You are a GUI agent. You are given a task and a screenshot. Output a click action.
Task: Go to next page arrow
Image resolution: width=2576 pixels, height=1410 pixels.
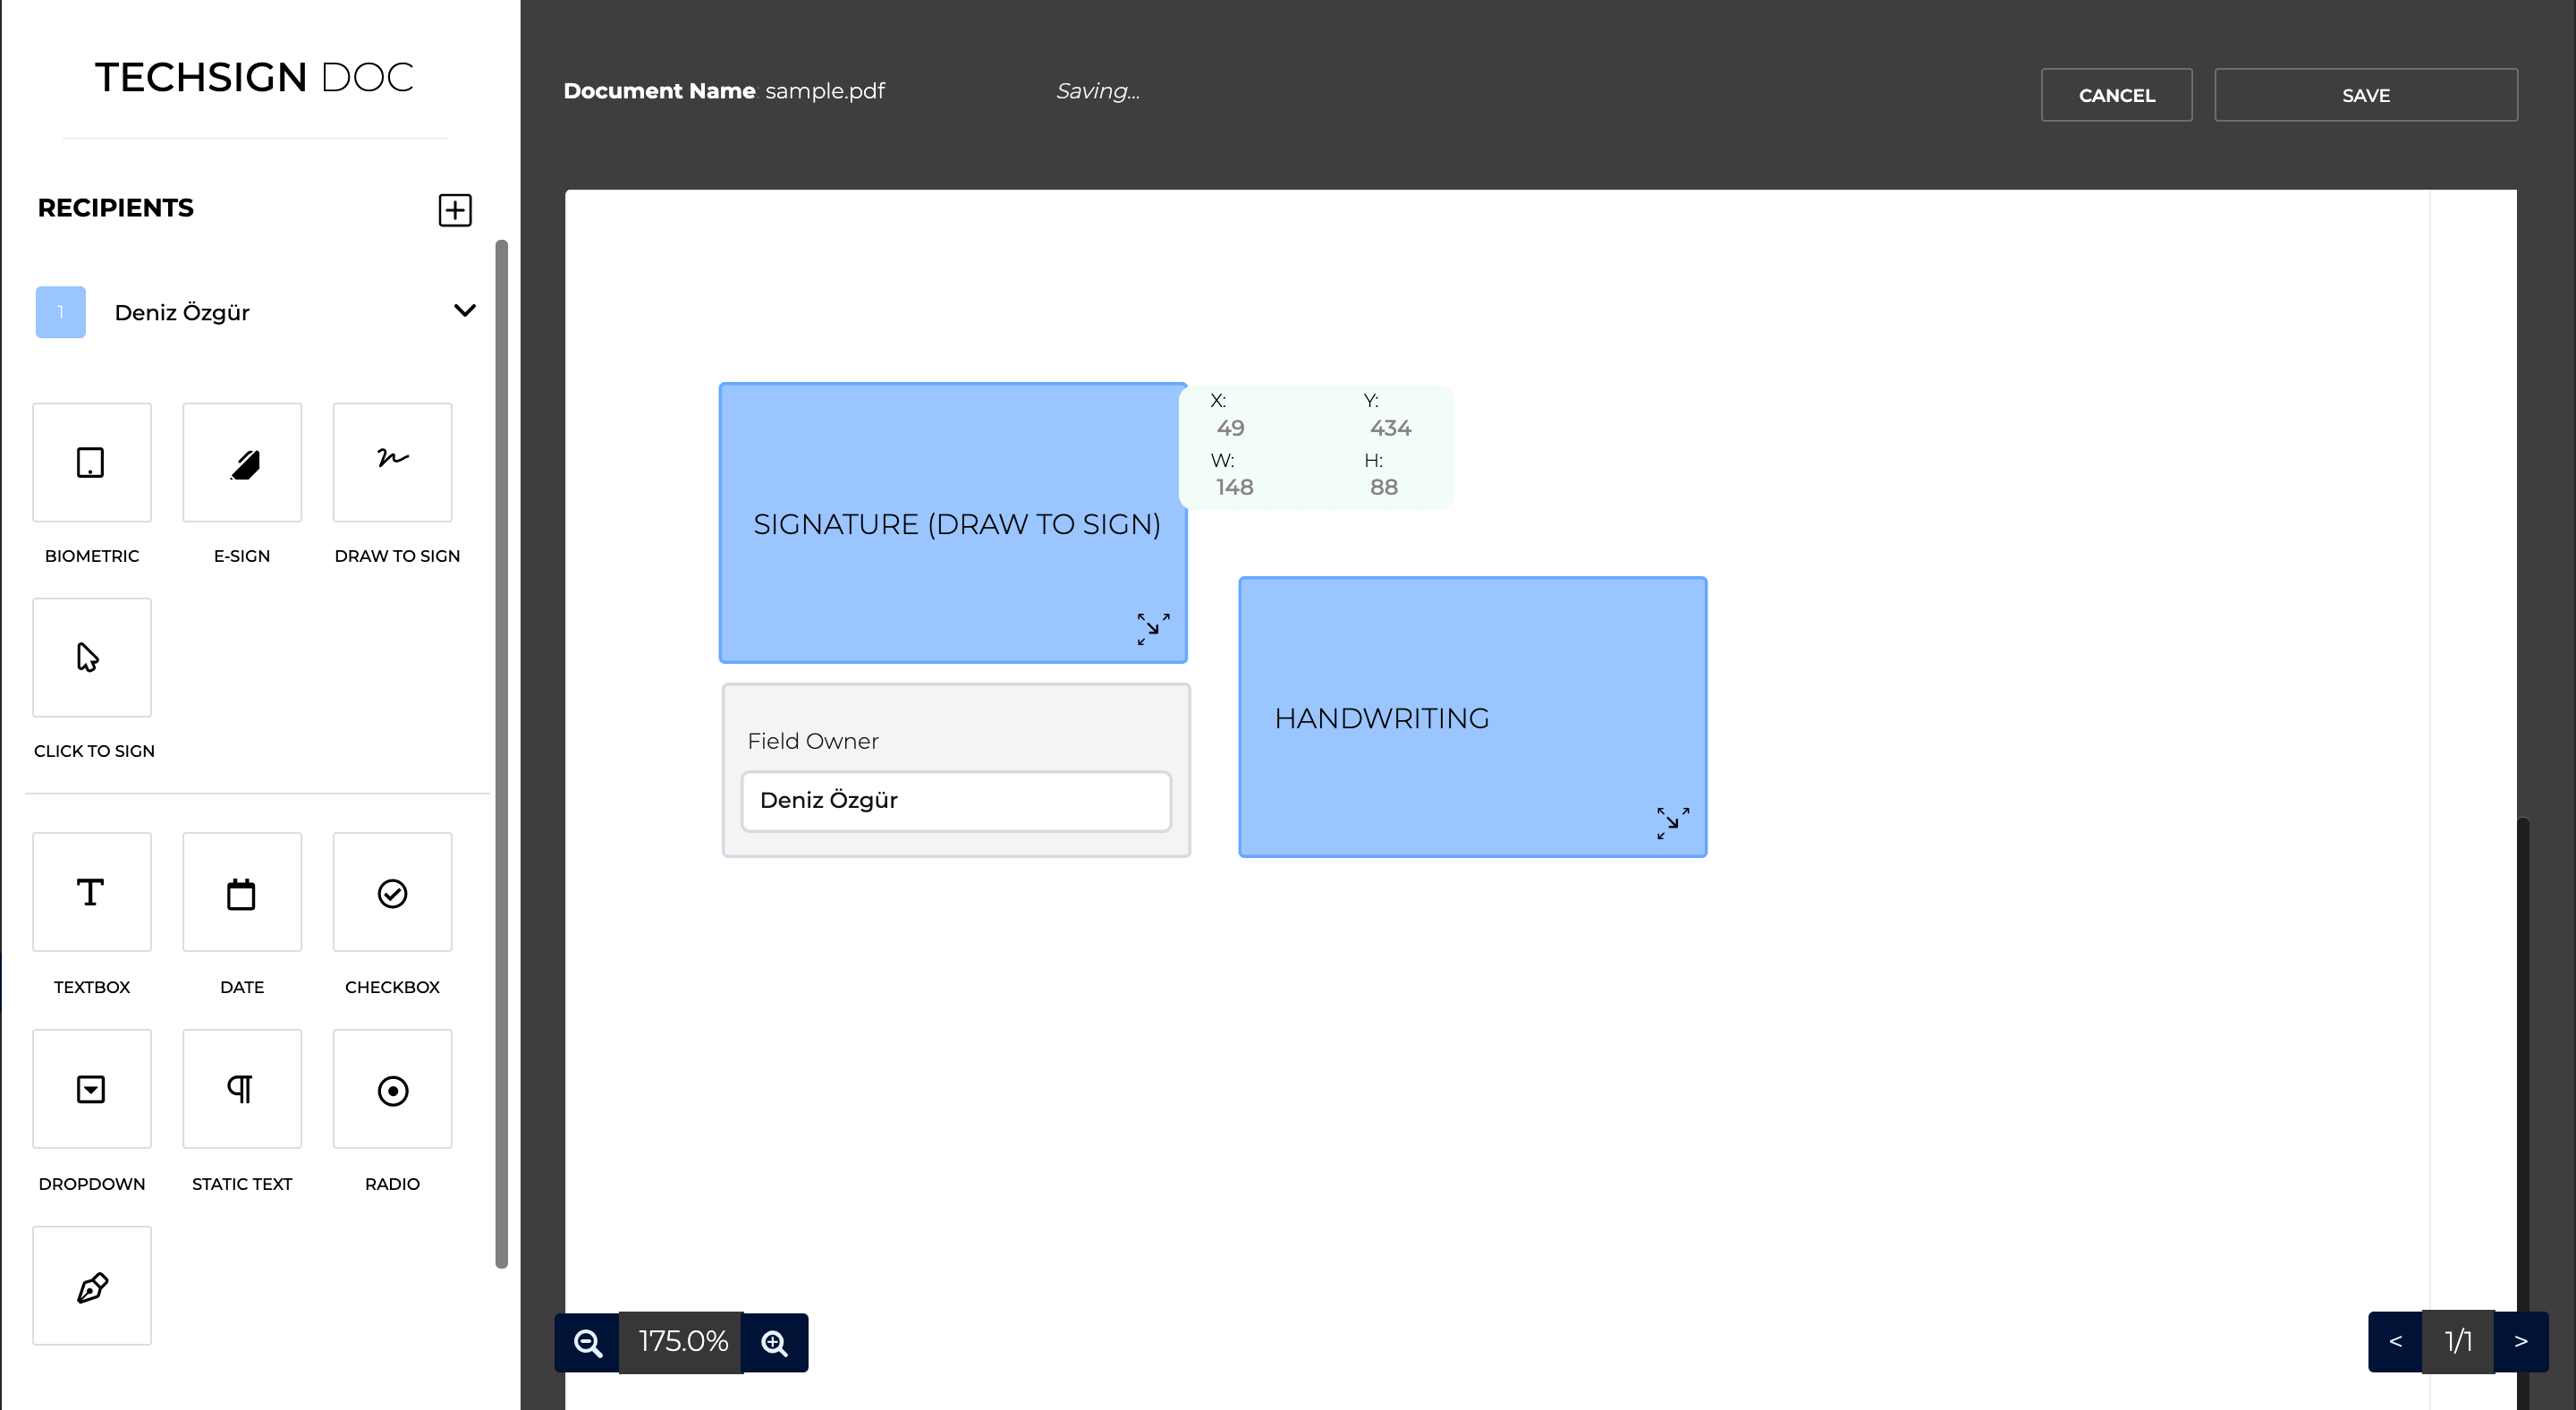(x=2522, y=1342)
